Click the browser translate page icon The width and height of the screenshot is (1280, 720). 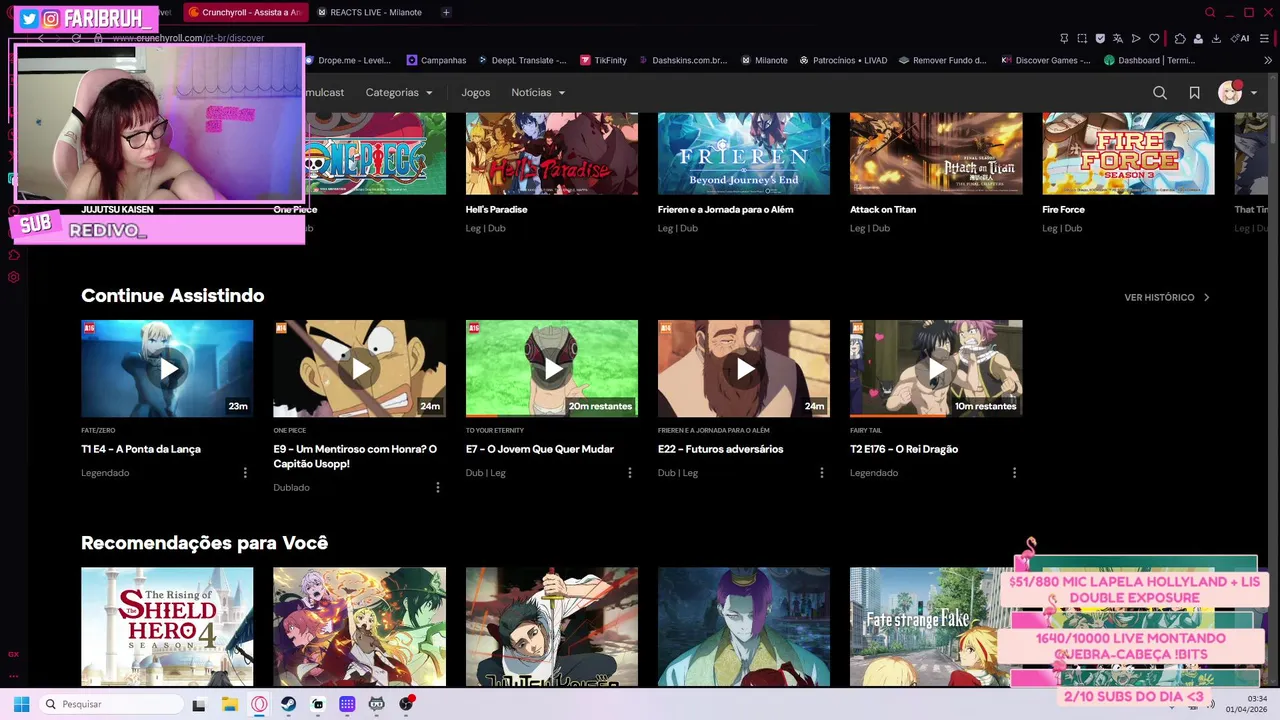click(x=1118, y=38)
